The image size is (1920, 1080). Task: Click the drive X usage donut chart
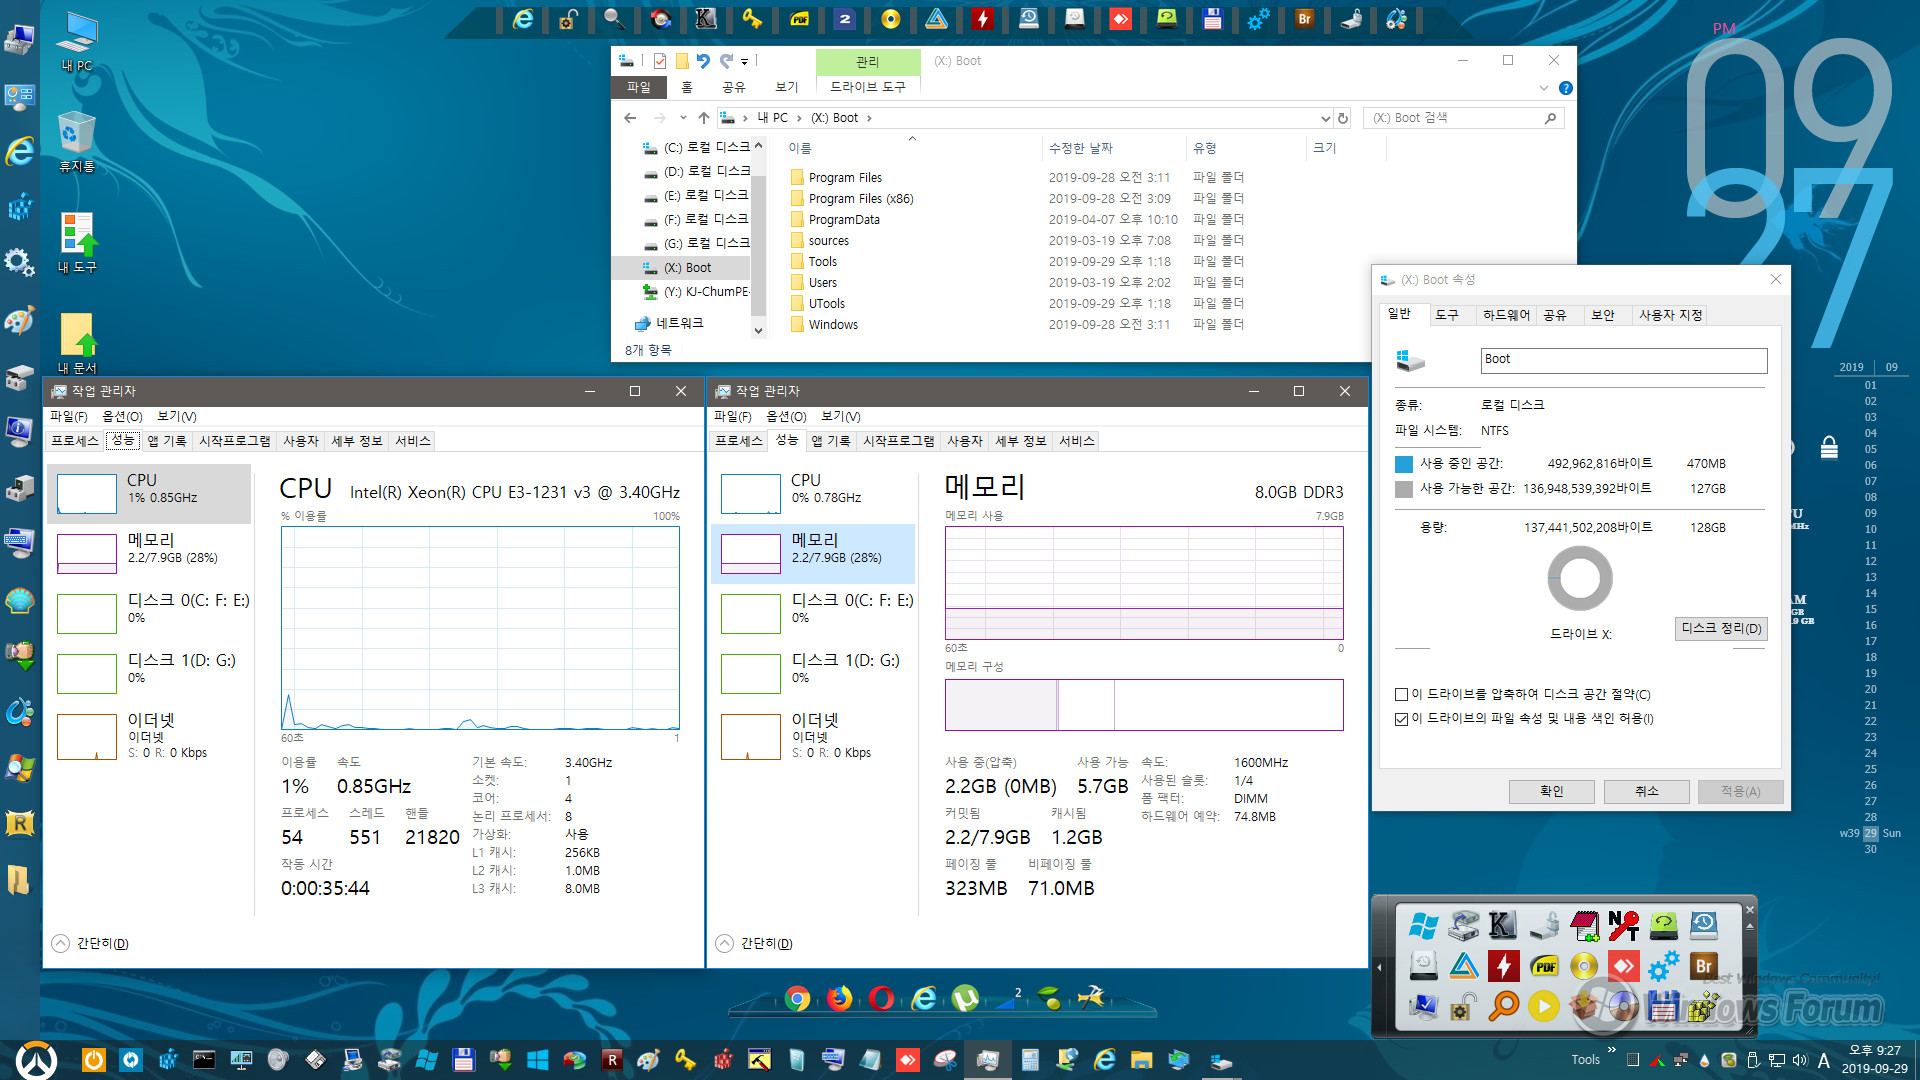point(1580,578)
